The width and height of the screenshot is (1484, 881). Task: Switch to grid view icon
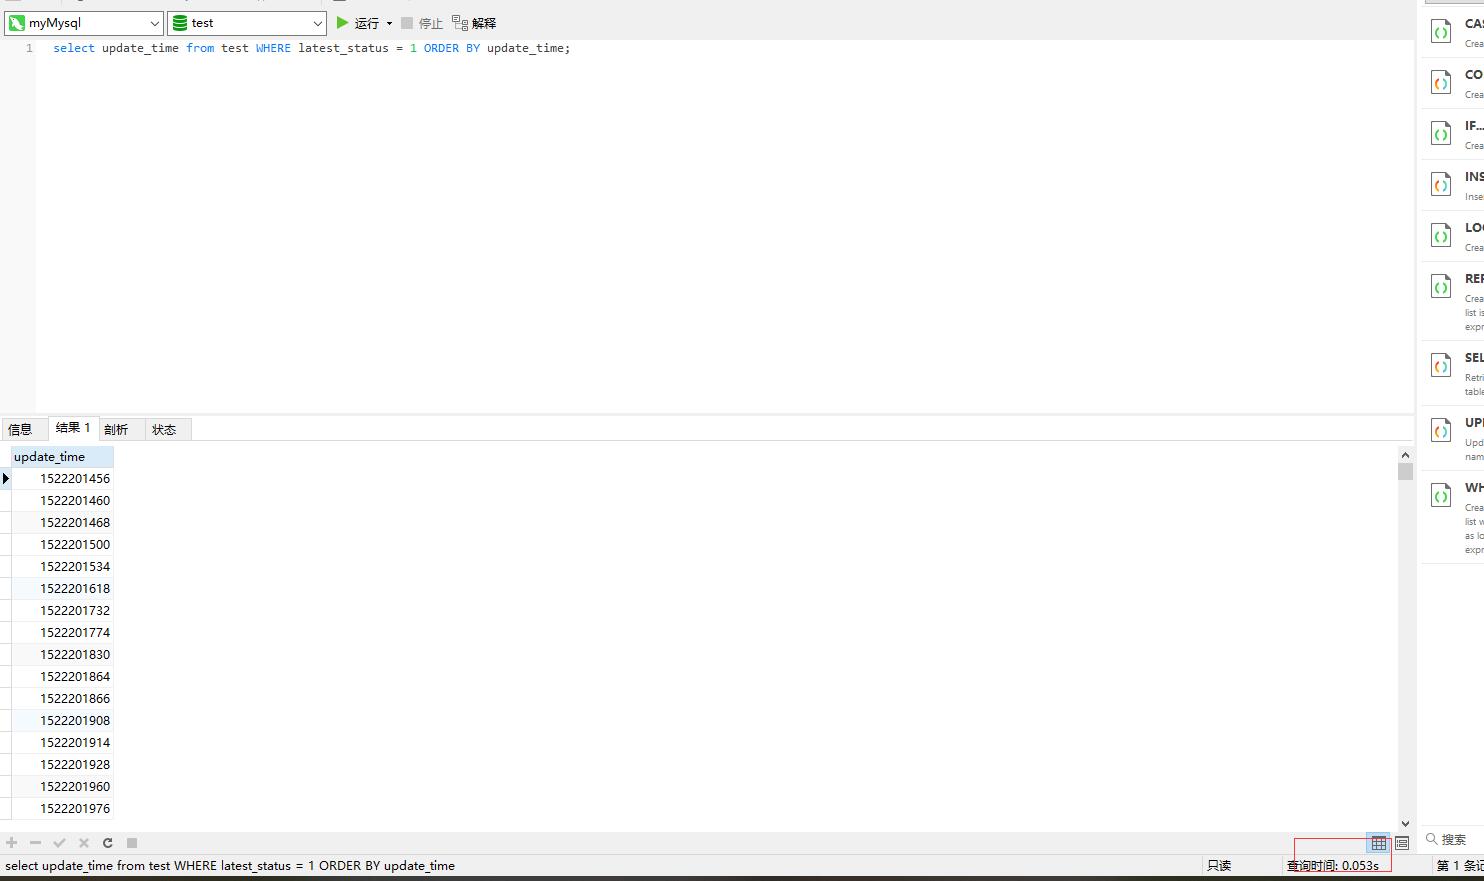[x=1379, y=843]
